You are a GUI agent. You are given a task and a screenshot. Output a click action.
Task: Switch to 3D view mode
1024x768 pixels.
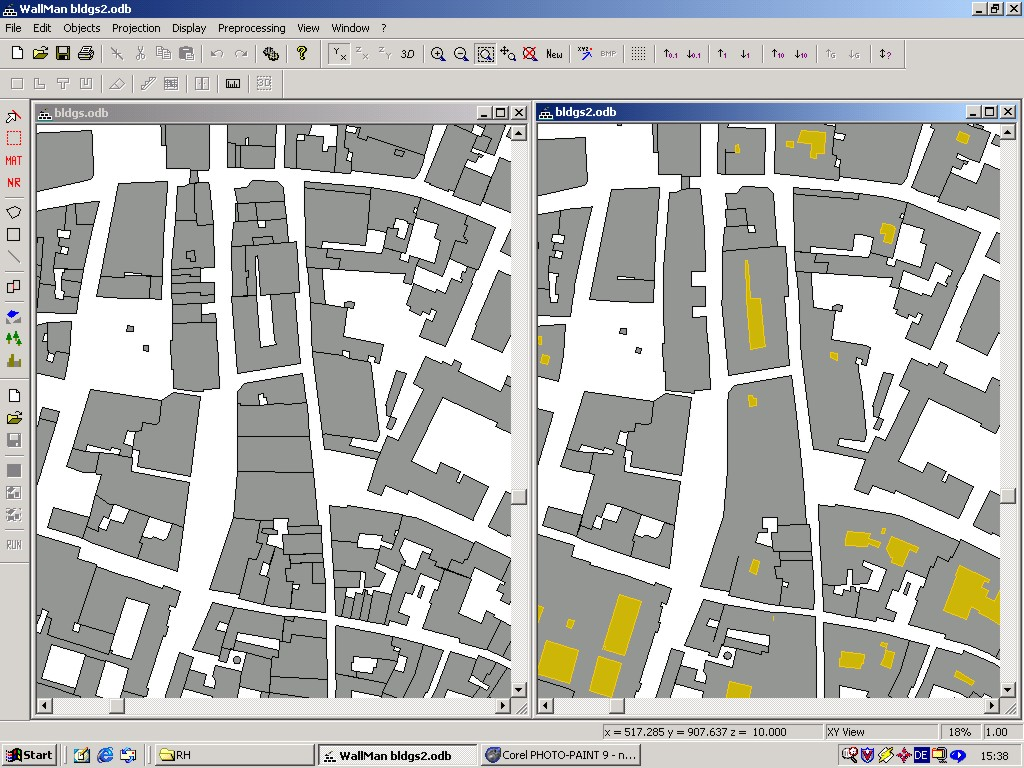coord(408,54)
